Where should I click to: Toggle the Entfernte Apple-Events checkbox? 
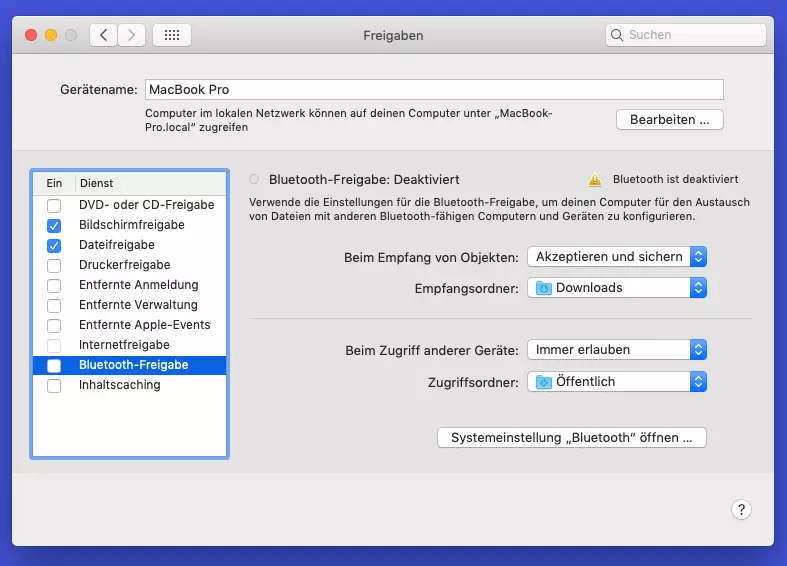click(54, 326)
